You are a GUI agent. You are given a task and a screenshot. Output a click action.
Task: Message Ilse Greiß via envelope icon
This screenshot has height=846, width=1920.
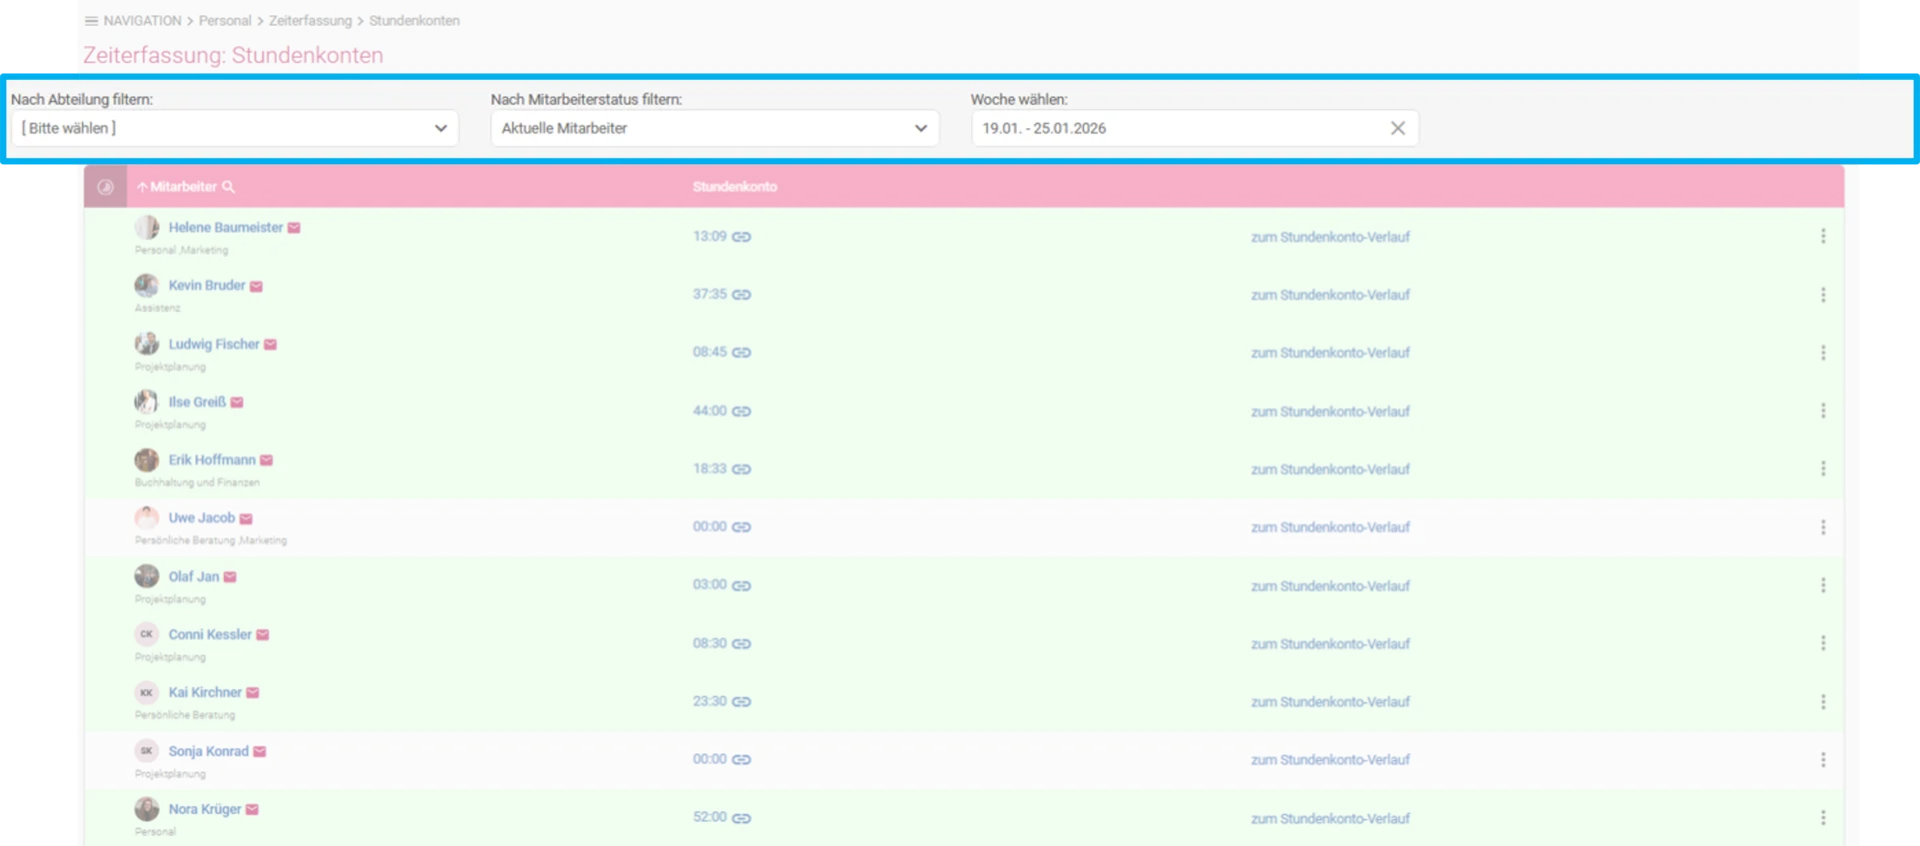coord(237,402)
